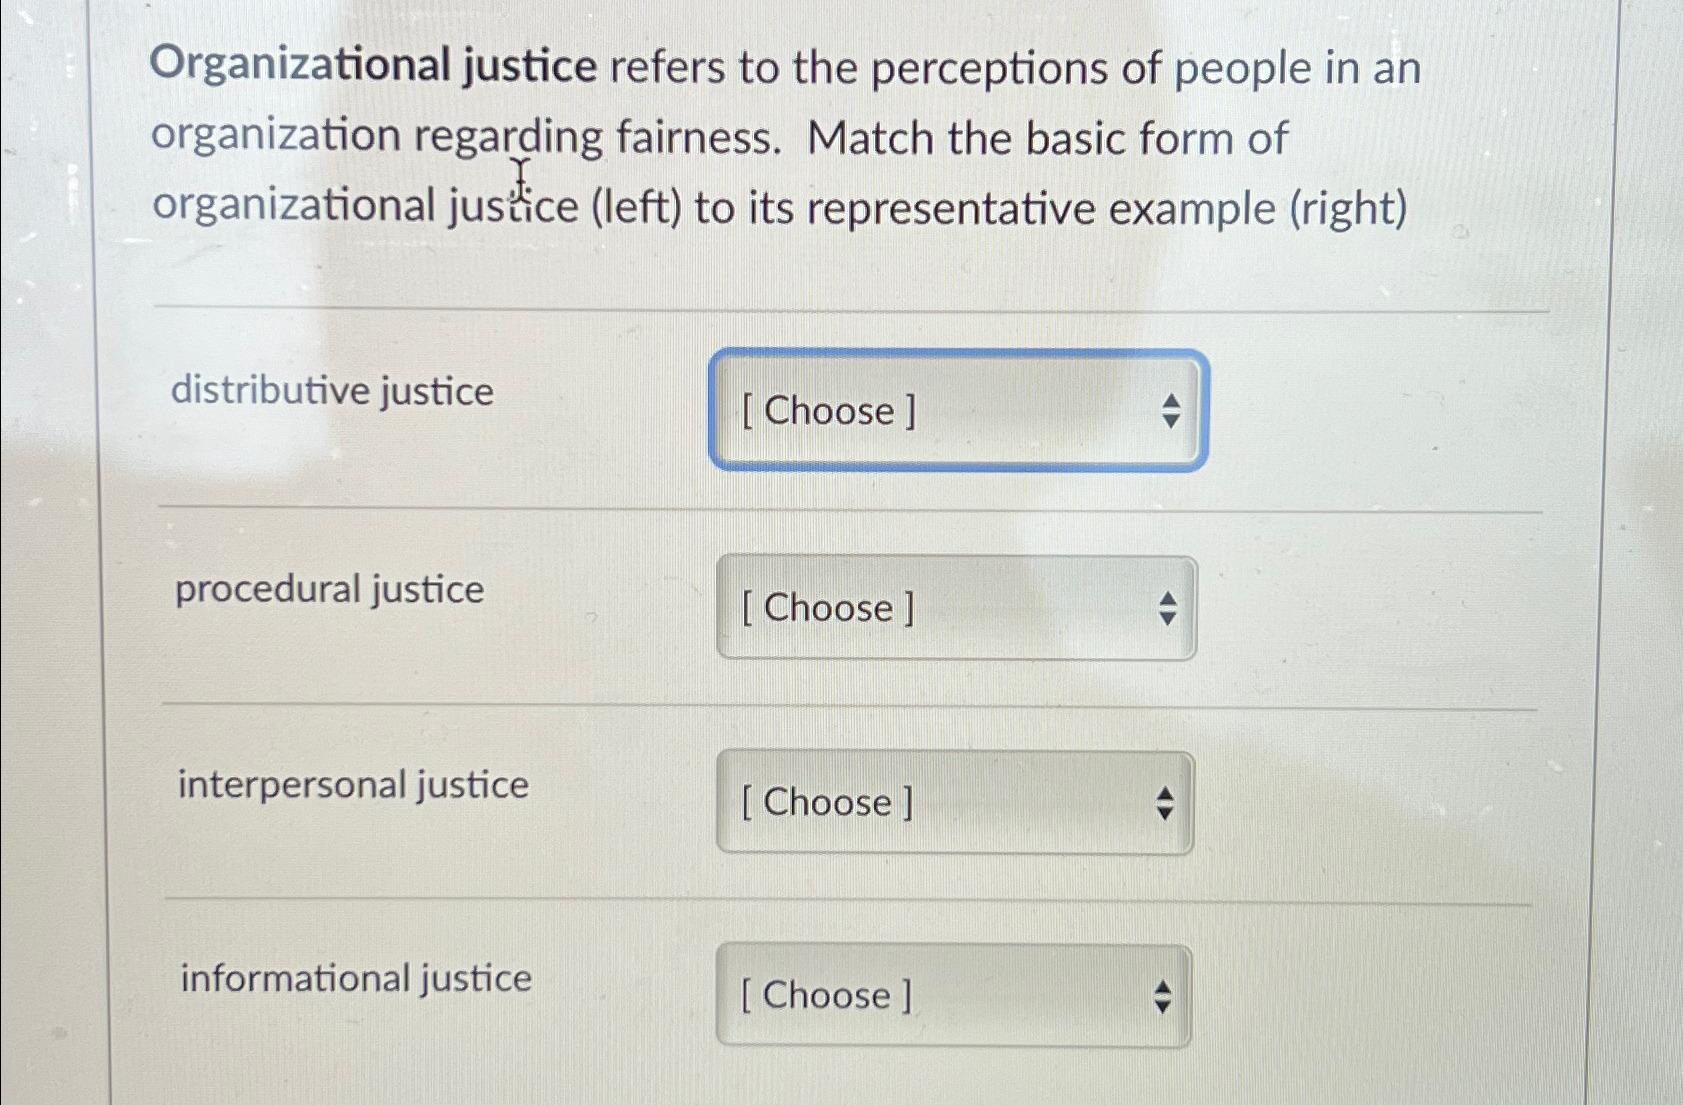Click the interpersonal justice label
Image resolution: width=1683 pixels, height=1105 pixels.
pos(352,784)
